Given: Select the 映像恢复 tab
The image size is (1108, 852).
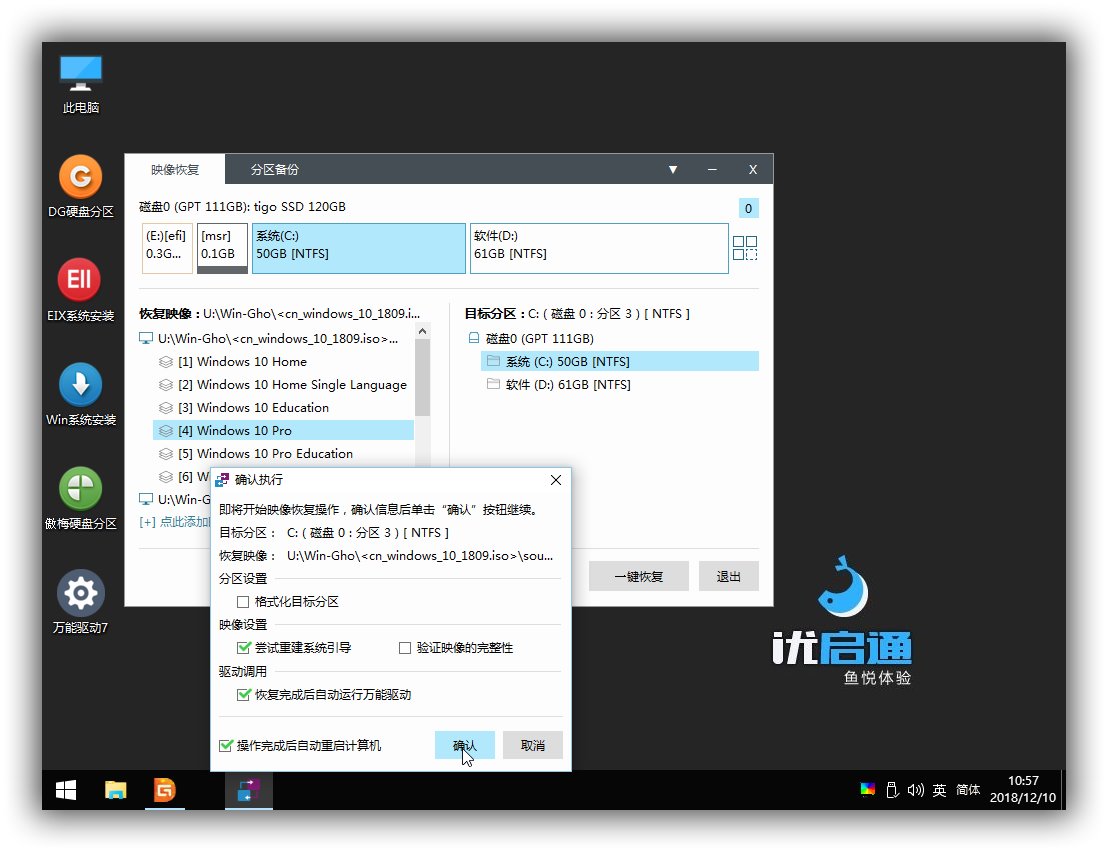Looking at the screenshot, I should (173, 169).
